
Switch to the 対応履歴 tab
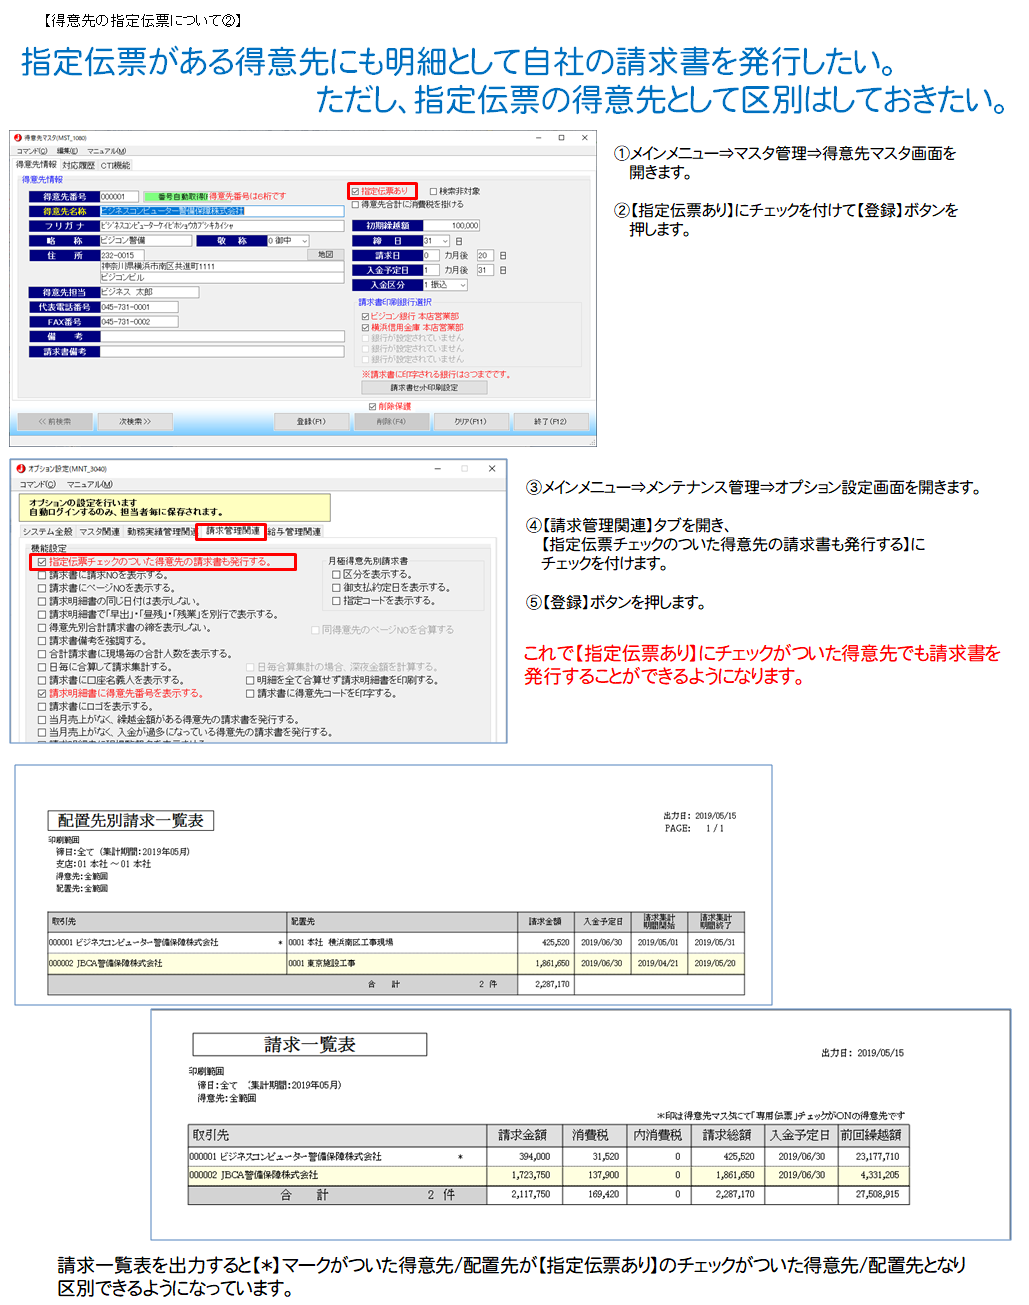pyautogui.click(x=78, y=165)
